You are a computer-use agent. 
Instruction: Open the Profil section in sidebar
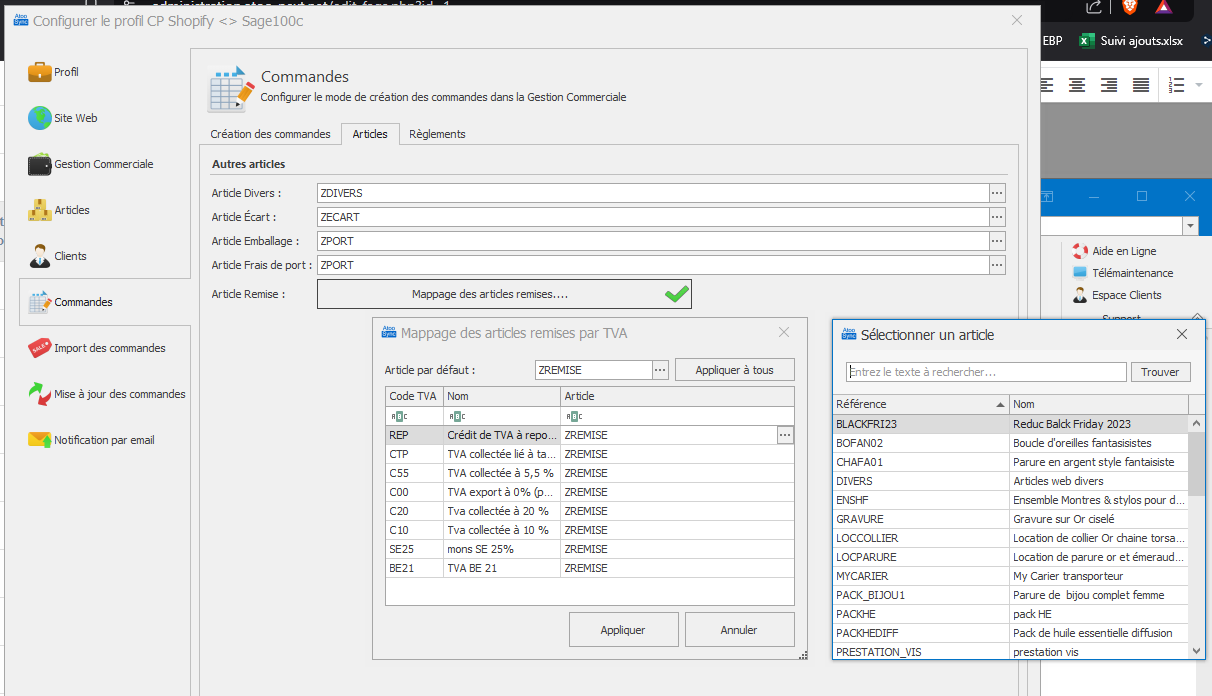[54, 72]
